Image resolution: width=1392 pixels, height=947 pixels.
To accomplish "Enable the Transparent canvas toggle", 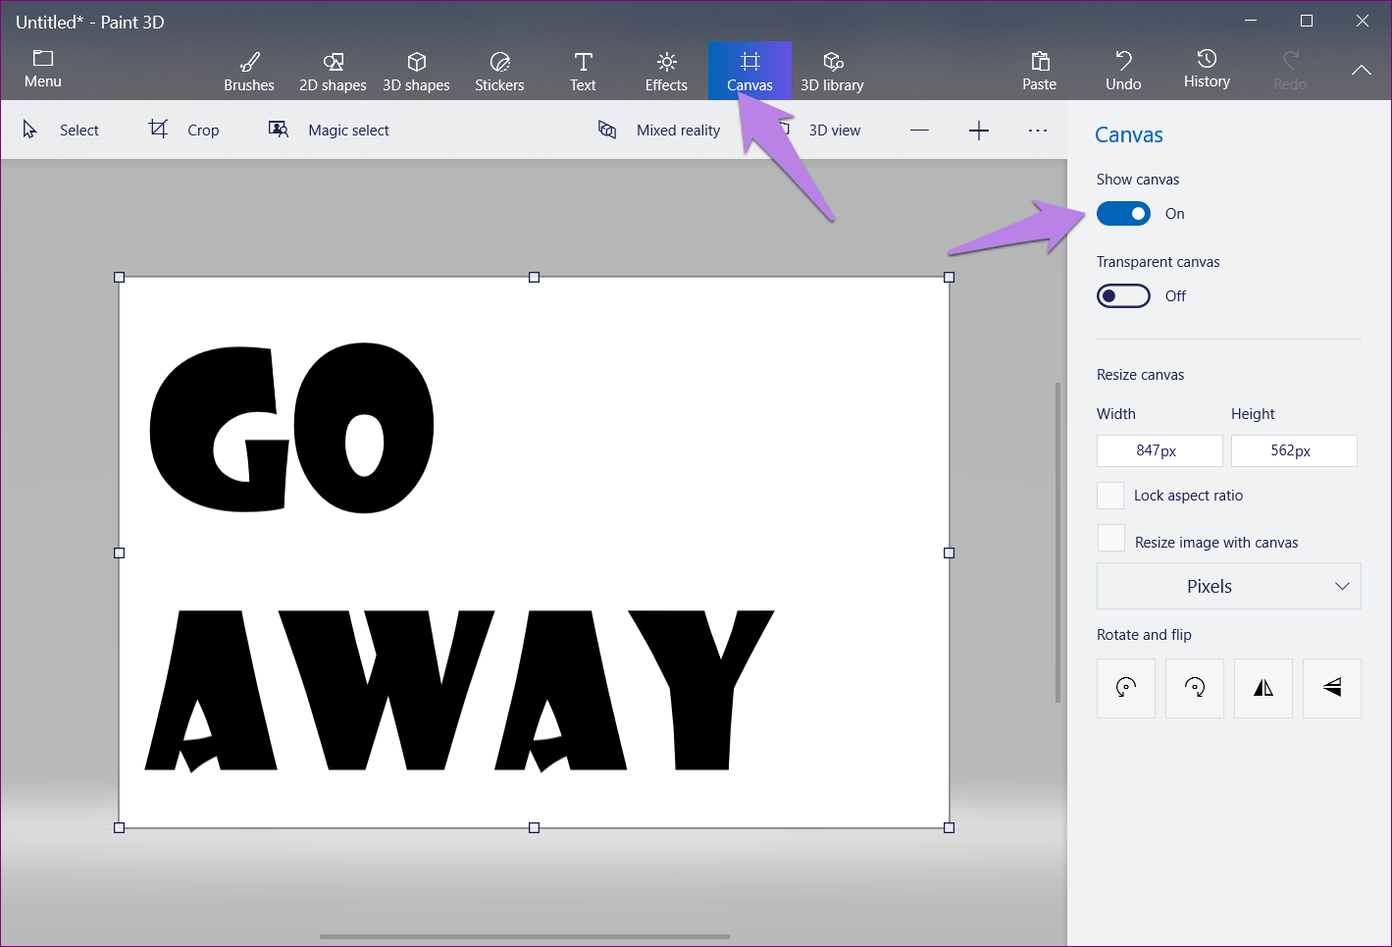I will pos(1123,296).
